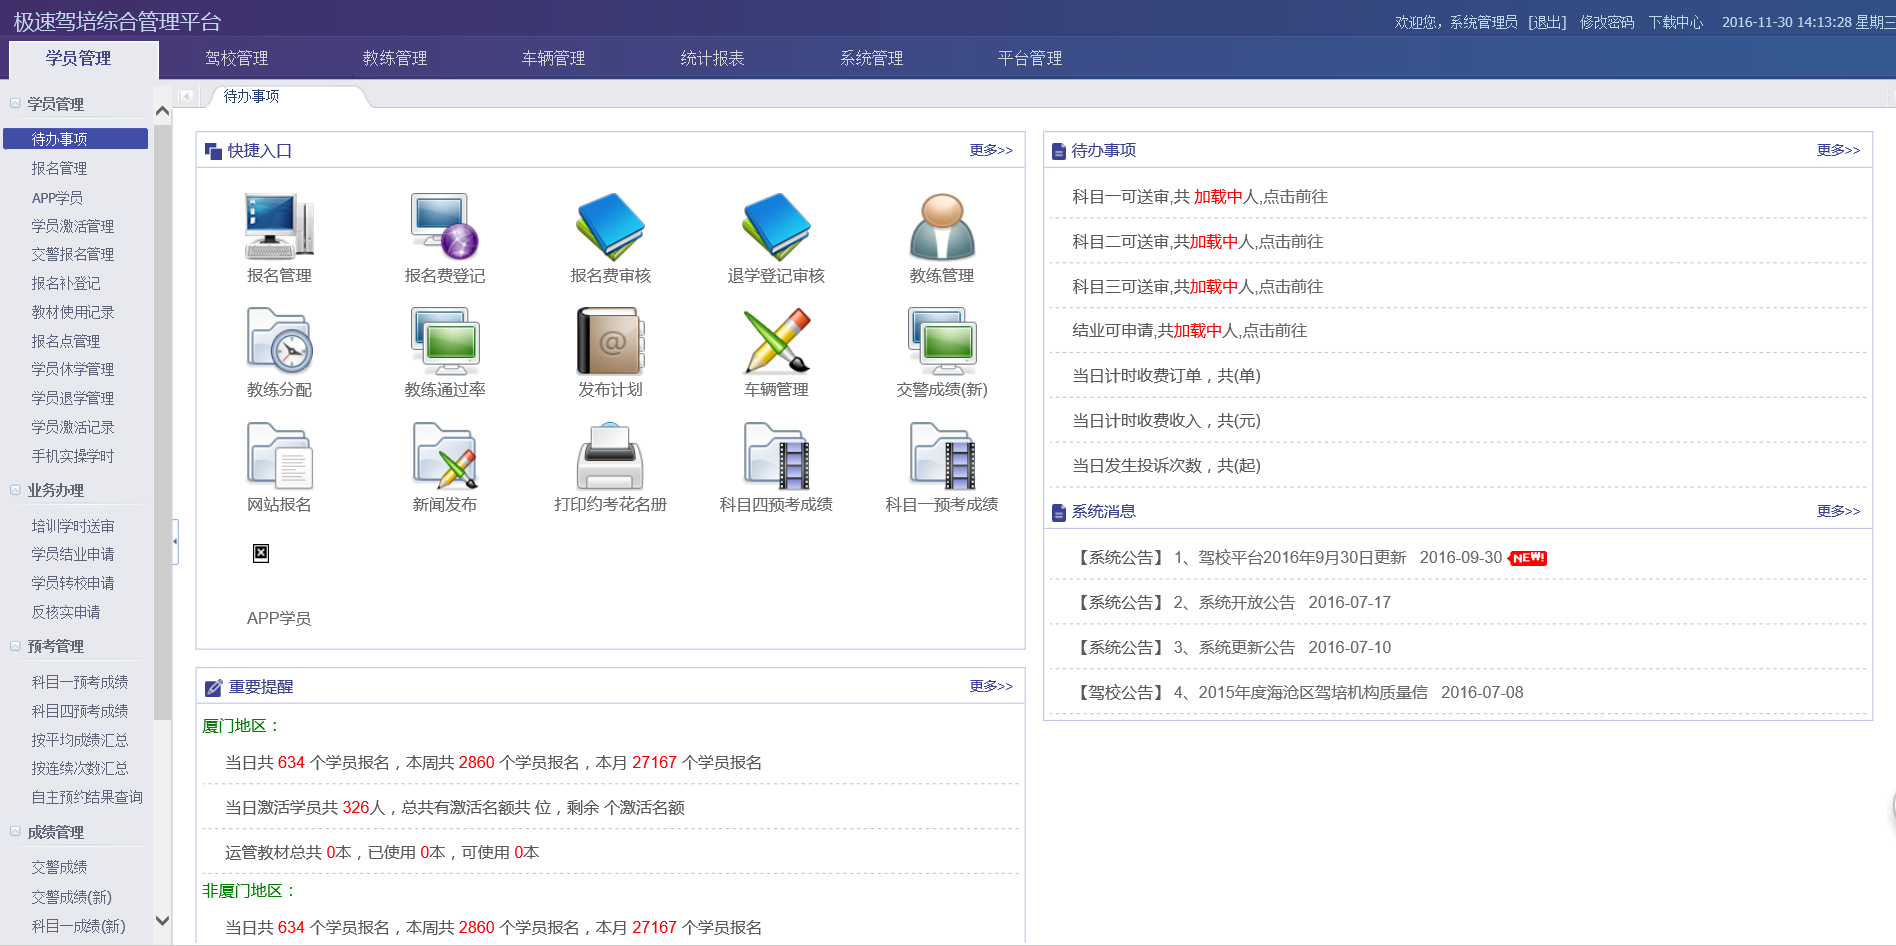Click the 车辆管理 pencil and brush icon
Screen dimensions: 1896x946
pos(776,341)
